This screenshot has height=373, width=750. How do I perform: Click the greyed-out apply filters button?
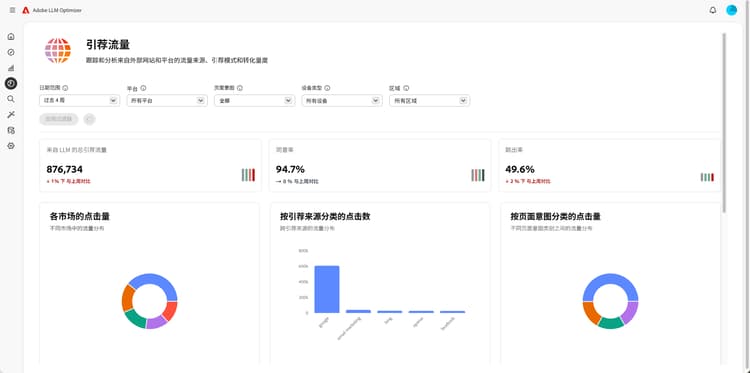(x=59, y=119)
